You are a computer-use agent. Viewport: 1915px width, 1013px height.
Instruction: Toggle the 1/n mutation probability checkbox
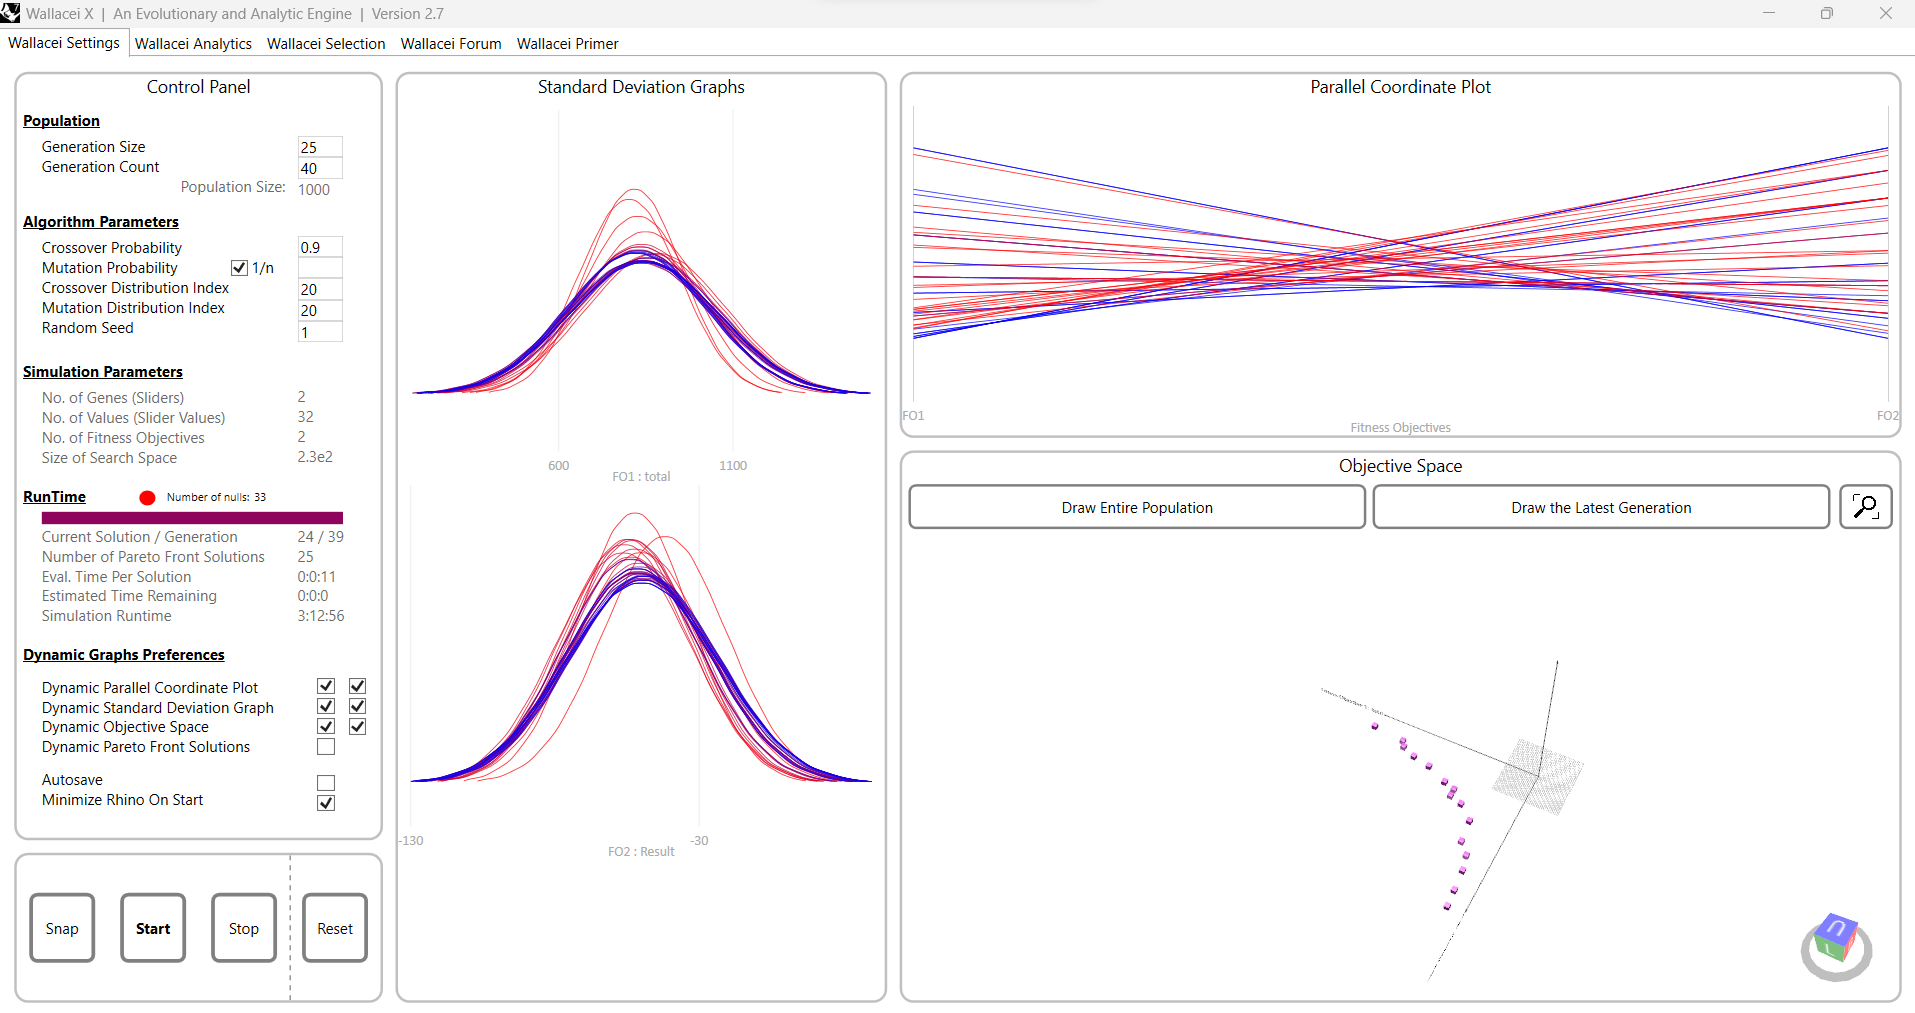click(x=239, y=267)
